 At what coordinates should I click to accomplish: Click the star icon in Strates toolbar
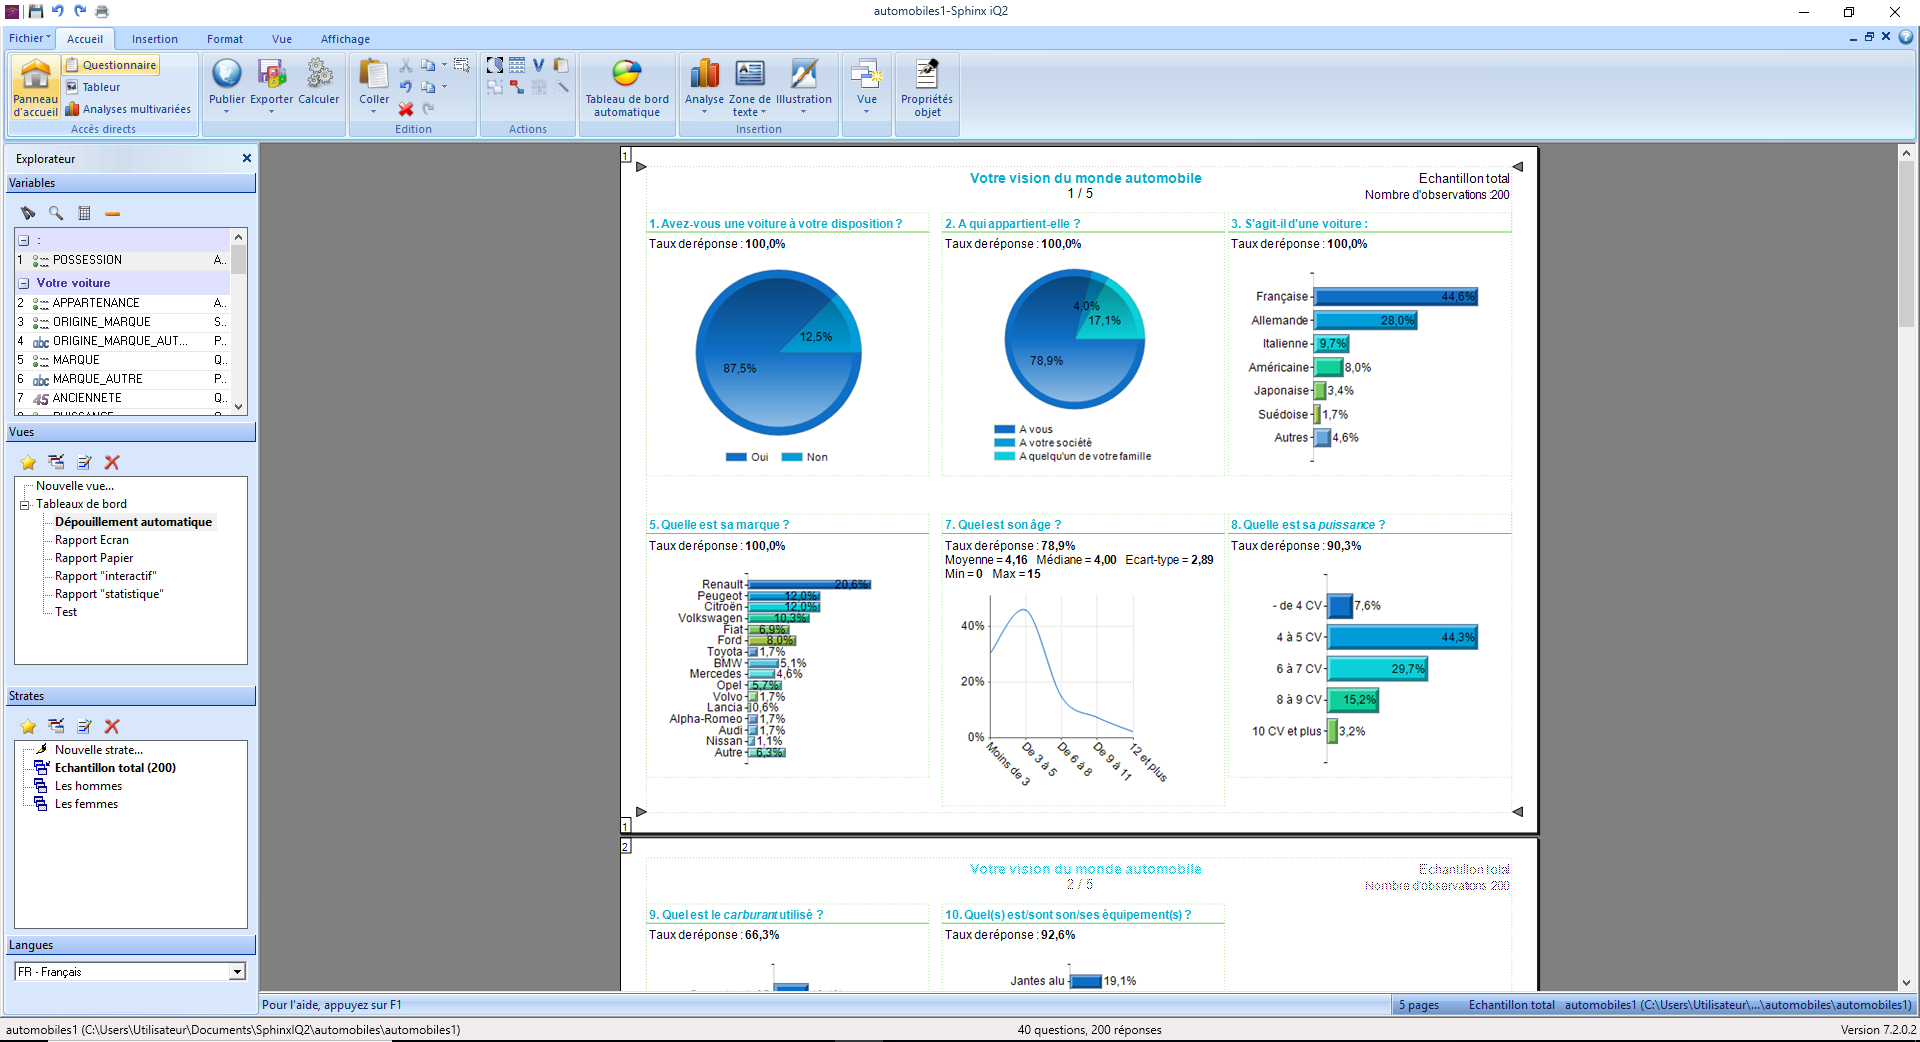coord(28,726)
